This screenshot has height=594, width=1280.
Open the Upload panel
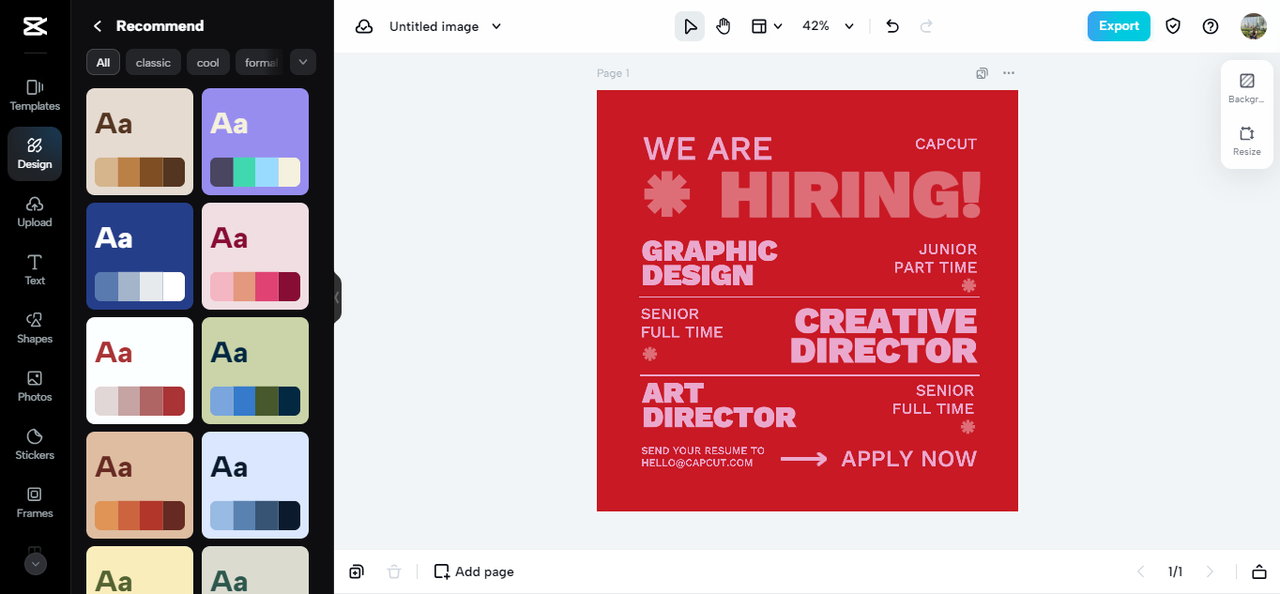[x=35, y=211]
